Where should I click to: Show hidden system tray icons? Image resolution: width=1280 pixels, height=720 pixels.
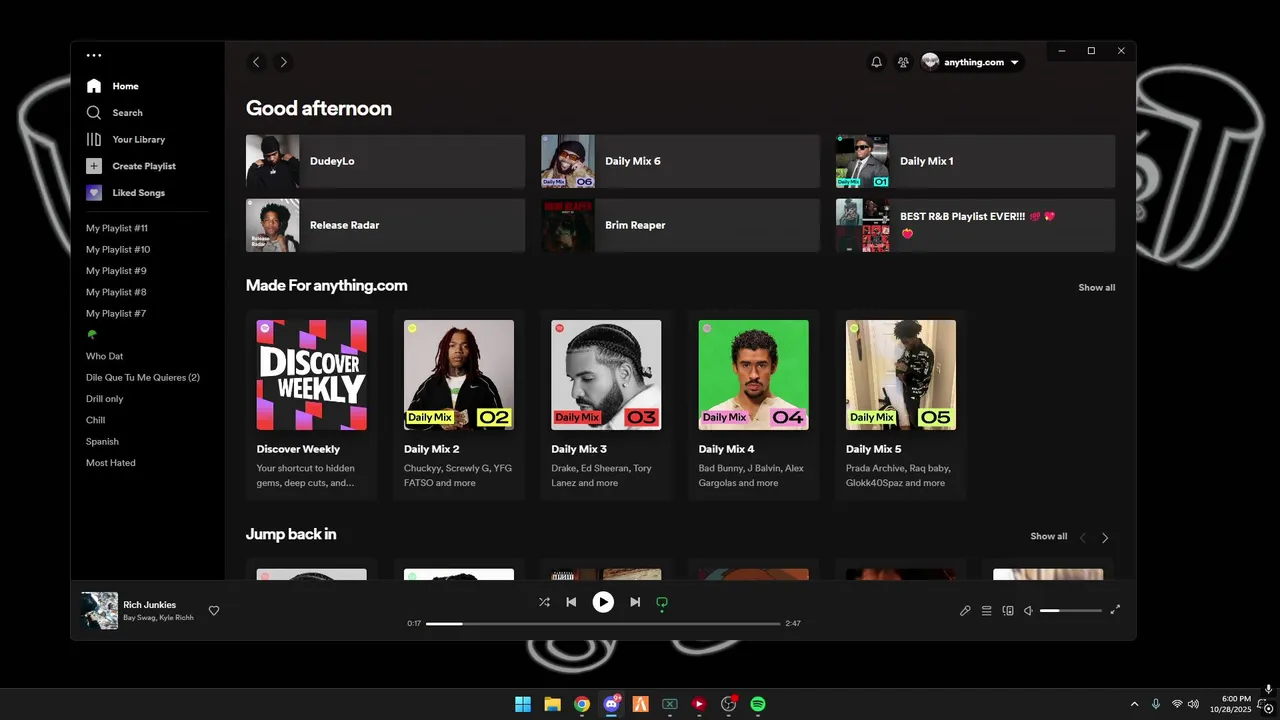[1134, 704]
